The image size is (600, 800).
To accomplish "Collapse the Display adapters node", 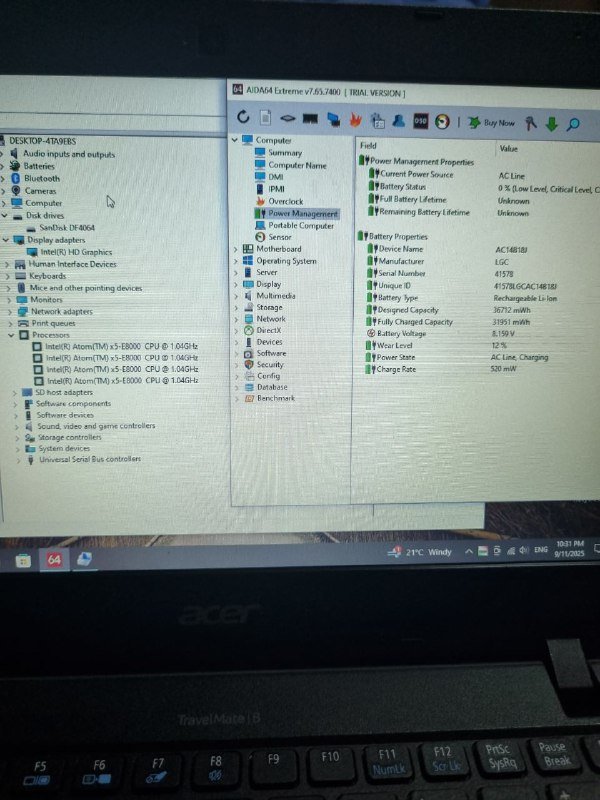I will [5, 239].
